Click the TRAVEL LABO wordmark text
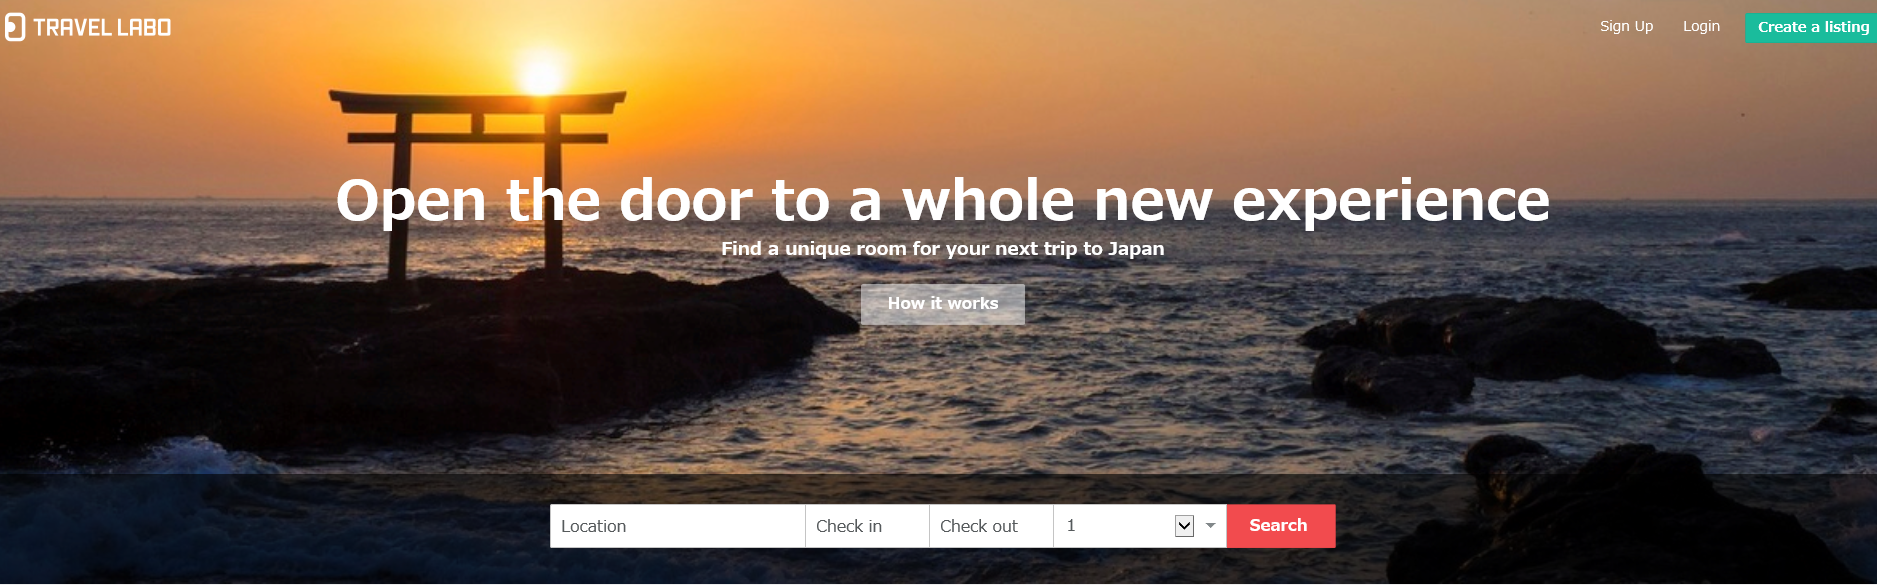The height and width of the screenshot is (585, 1877). point(102,28)
